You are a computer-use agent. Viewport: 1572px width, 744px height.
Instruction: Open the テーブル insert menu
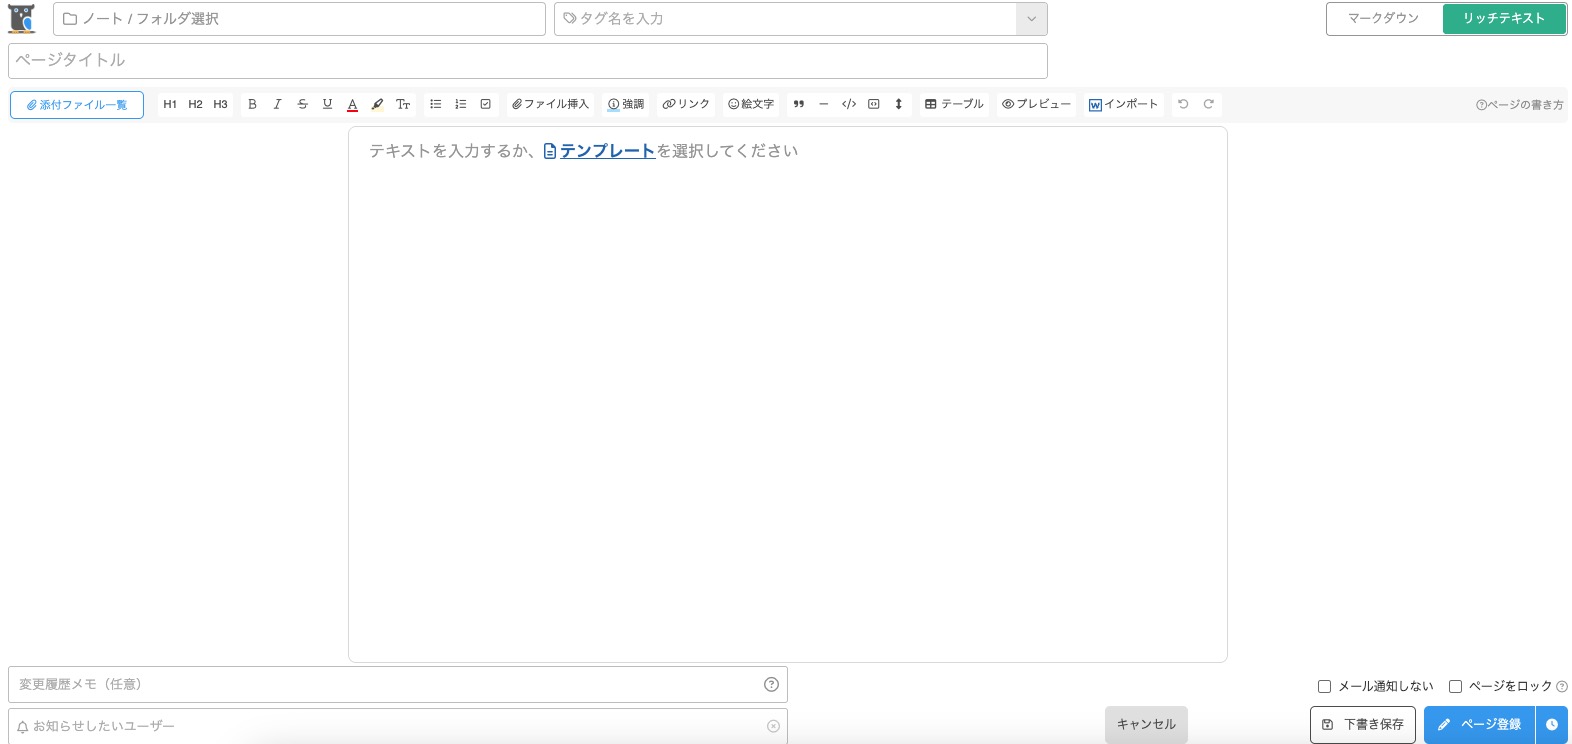(x=954, y=104)
